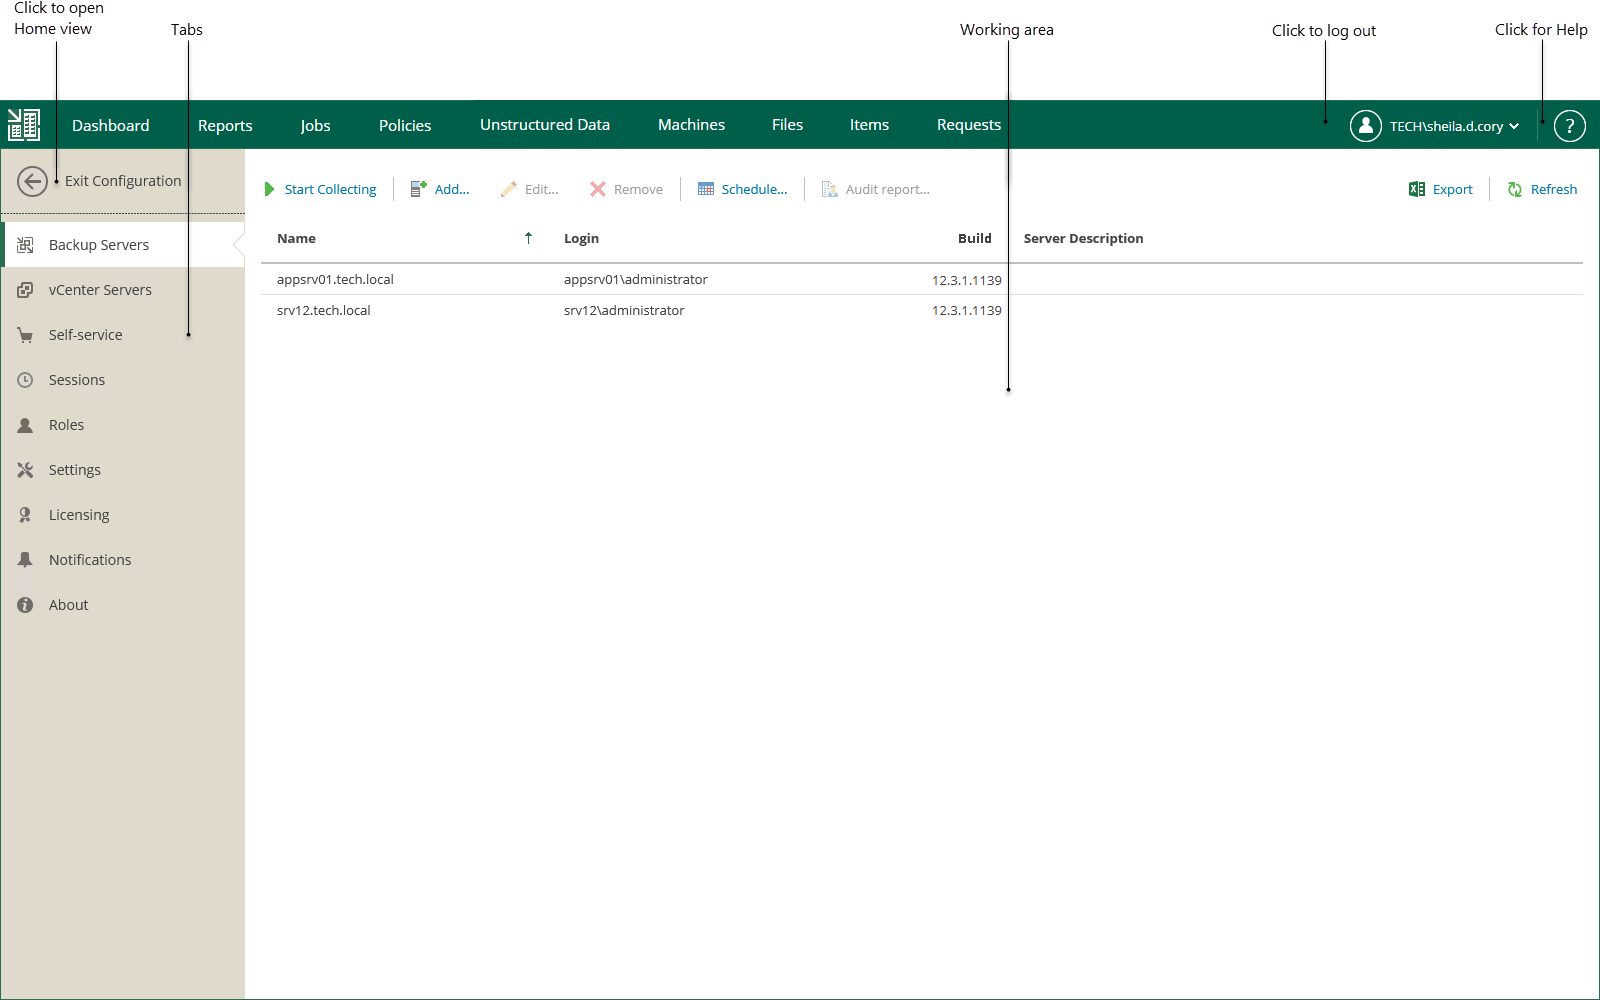The width and height of the screenshot is (1600, 1000).
Task: Sort by the Name column header
Action: [296, 238]
